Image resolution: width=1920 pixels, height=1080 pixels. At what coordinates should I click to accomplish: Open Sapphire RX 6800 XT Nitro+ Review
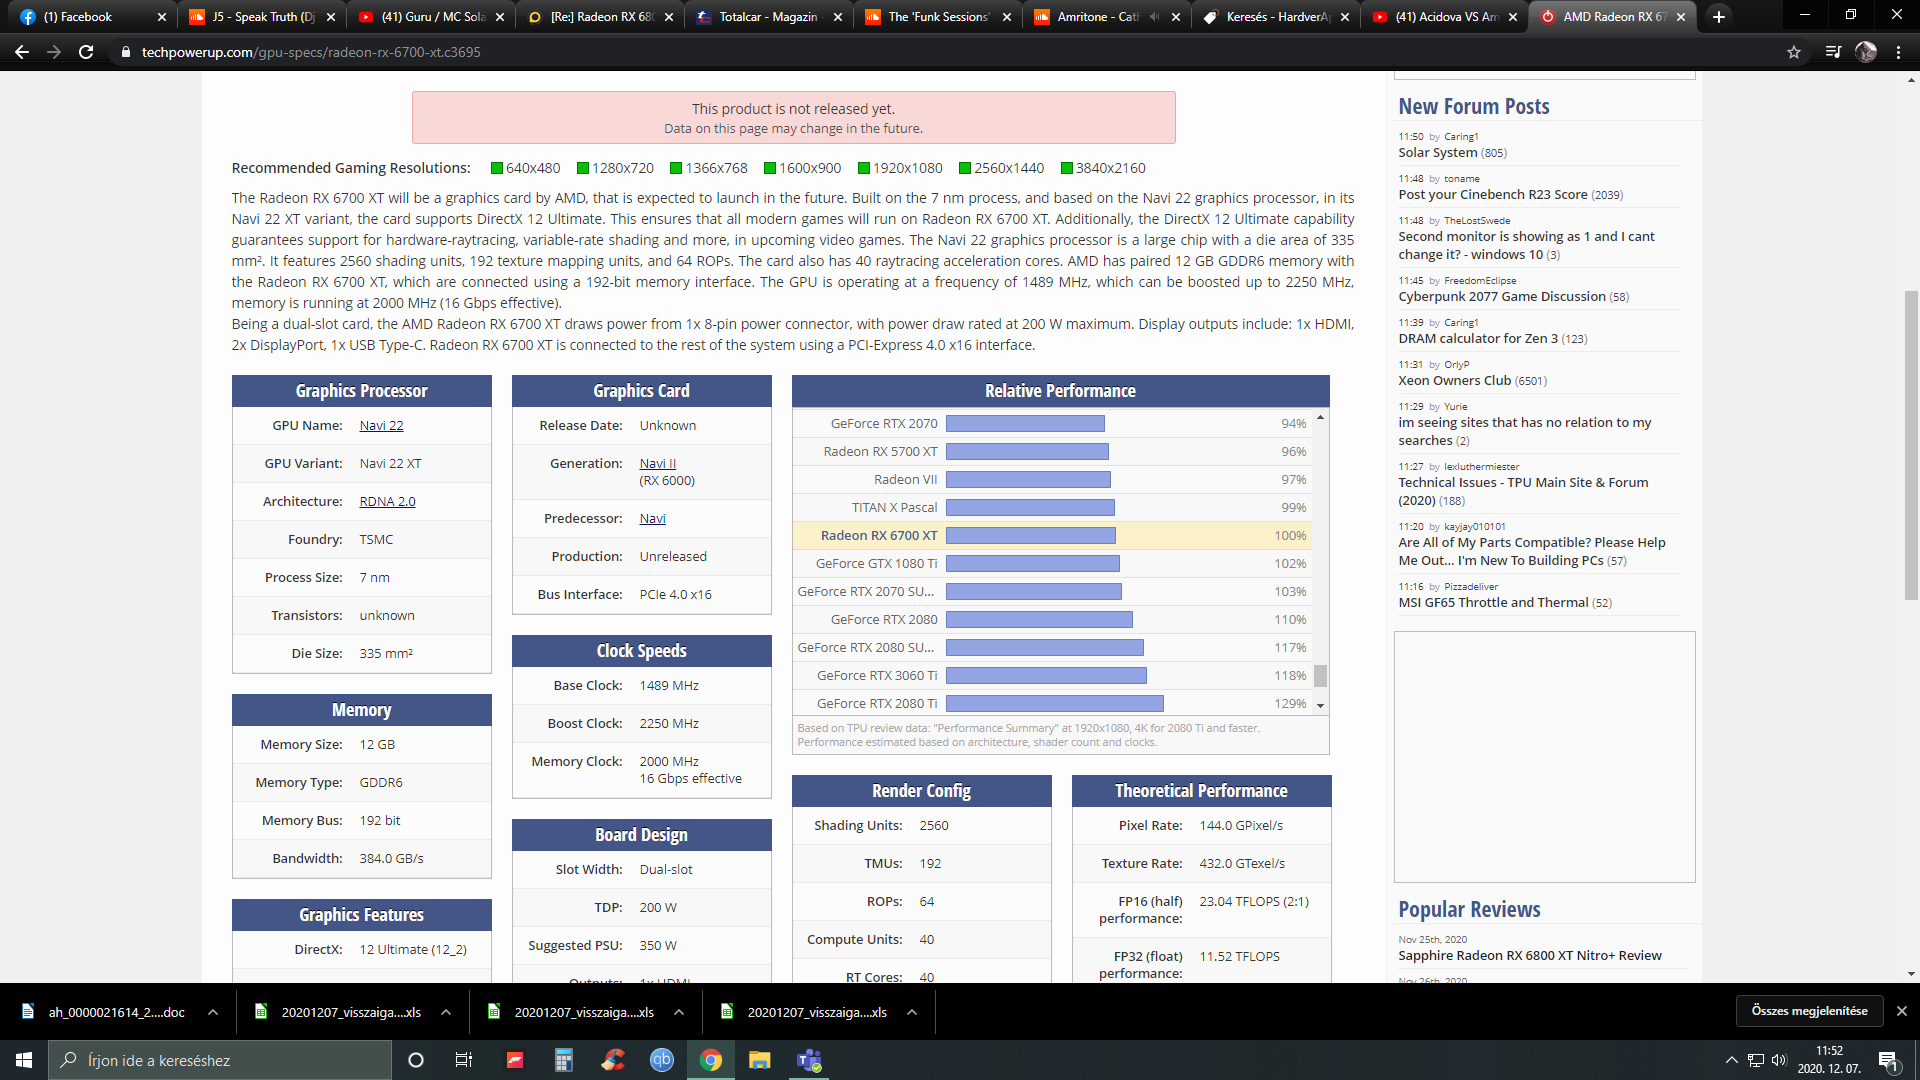tap(1529, 955)
